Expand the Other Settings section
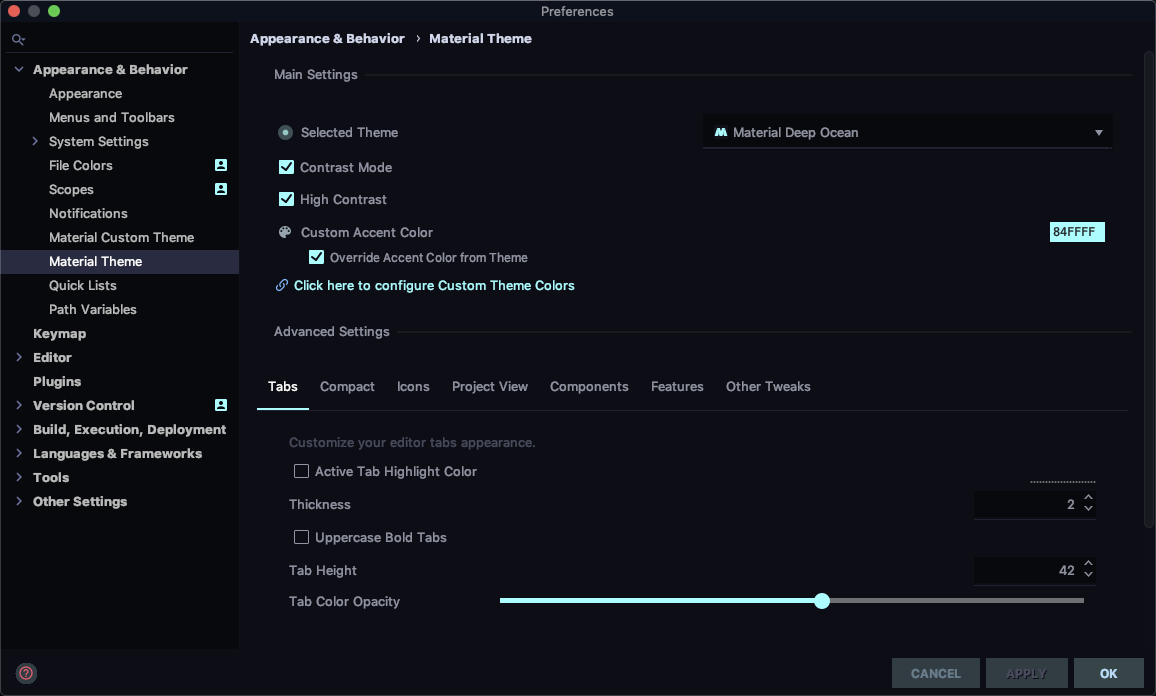 coord(19,501)
